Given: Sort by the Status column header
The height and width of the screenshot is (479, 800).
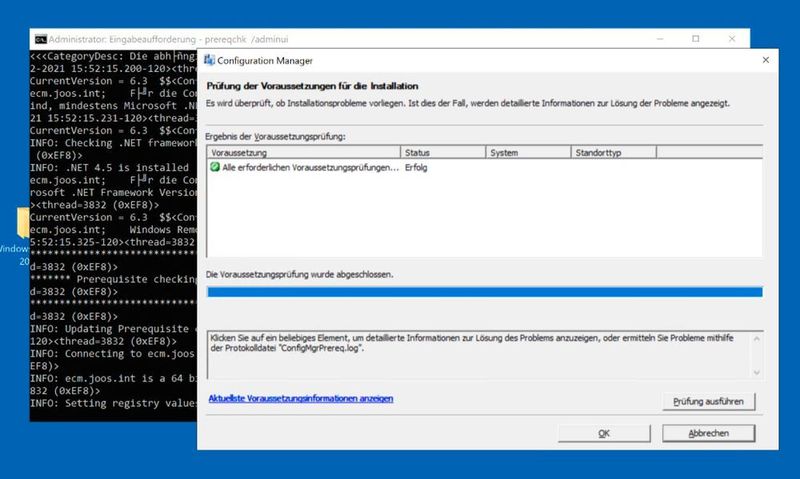Looking at the screenshot, I should coord(443,152).
